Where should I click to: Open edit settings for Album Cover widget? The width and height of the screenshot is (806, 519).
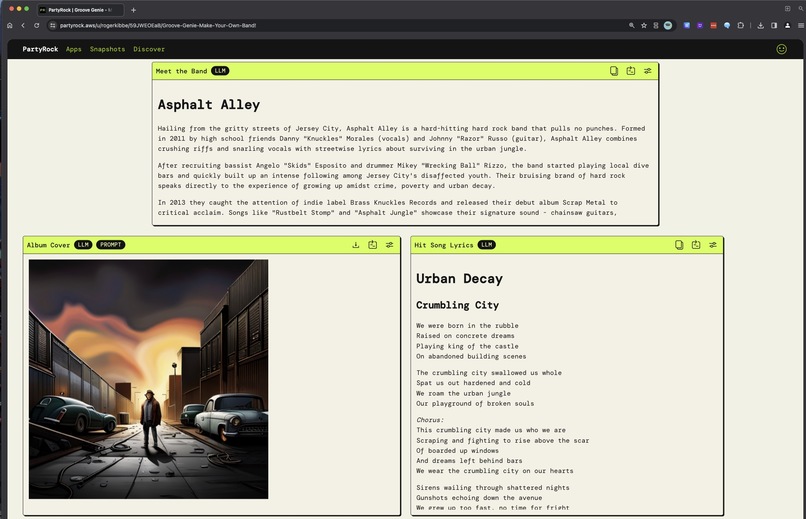[390, 245]
